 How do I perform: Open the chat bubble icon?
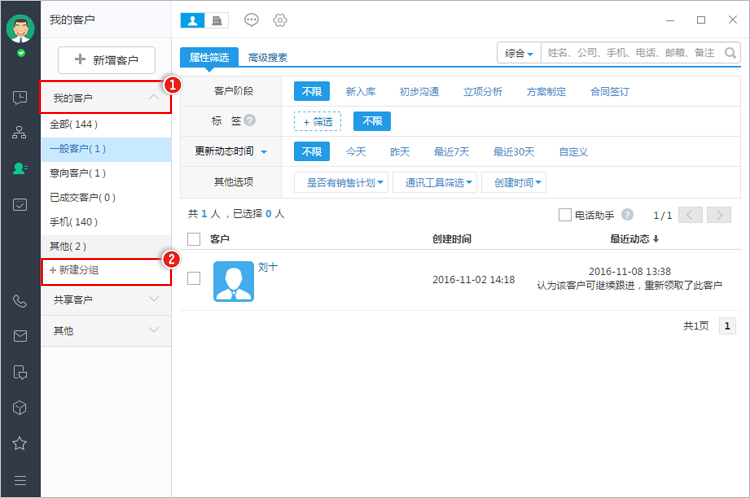coord(252,20)
